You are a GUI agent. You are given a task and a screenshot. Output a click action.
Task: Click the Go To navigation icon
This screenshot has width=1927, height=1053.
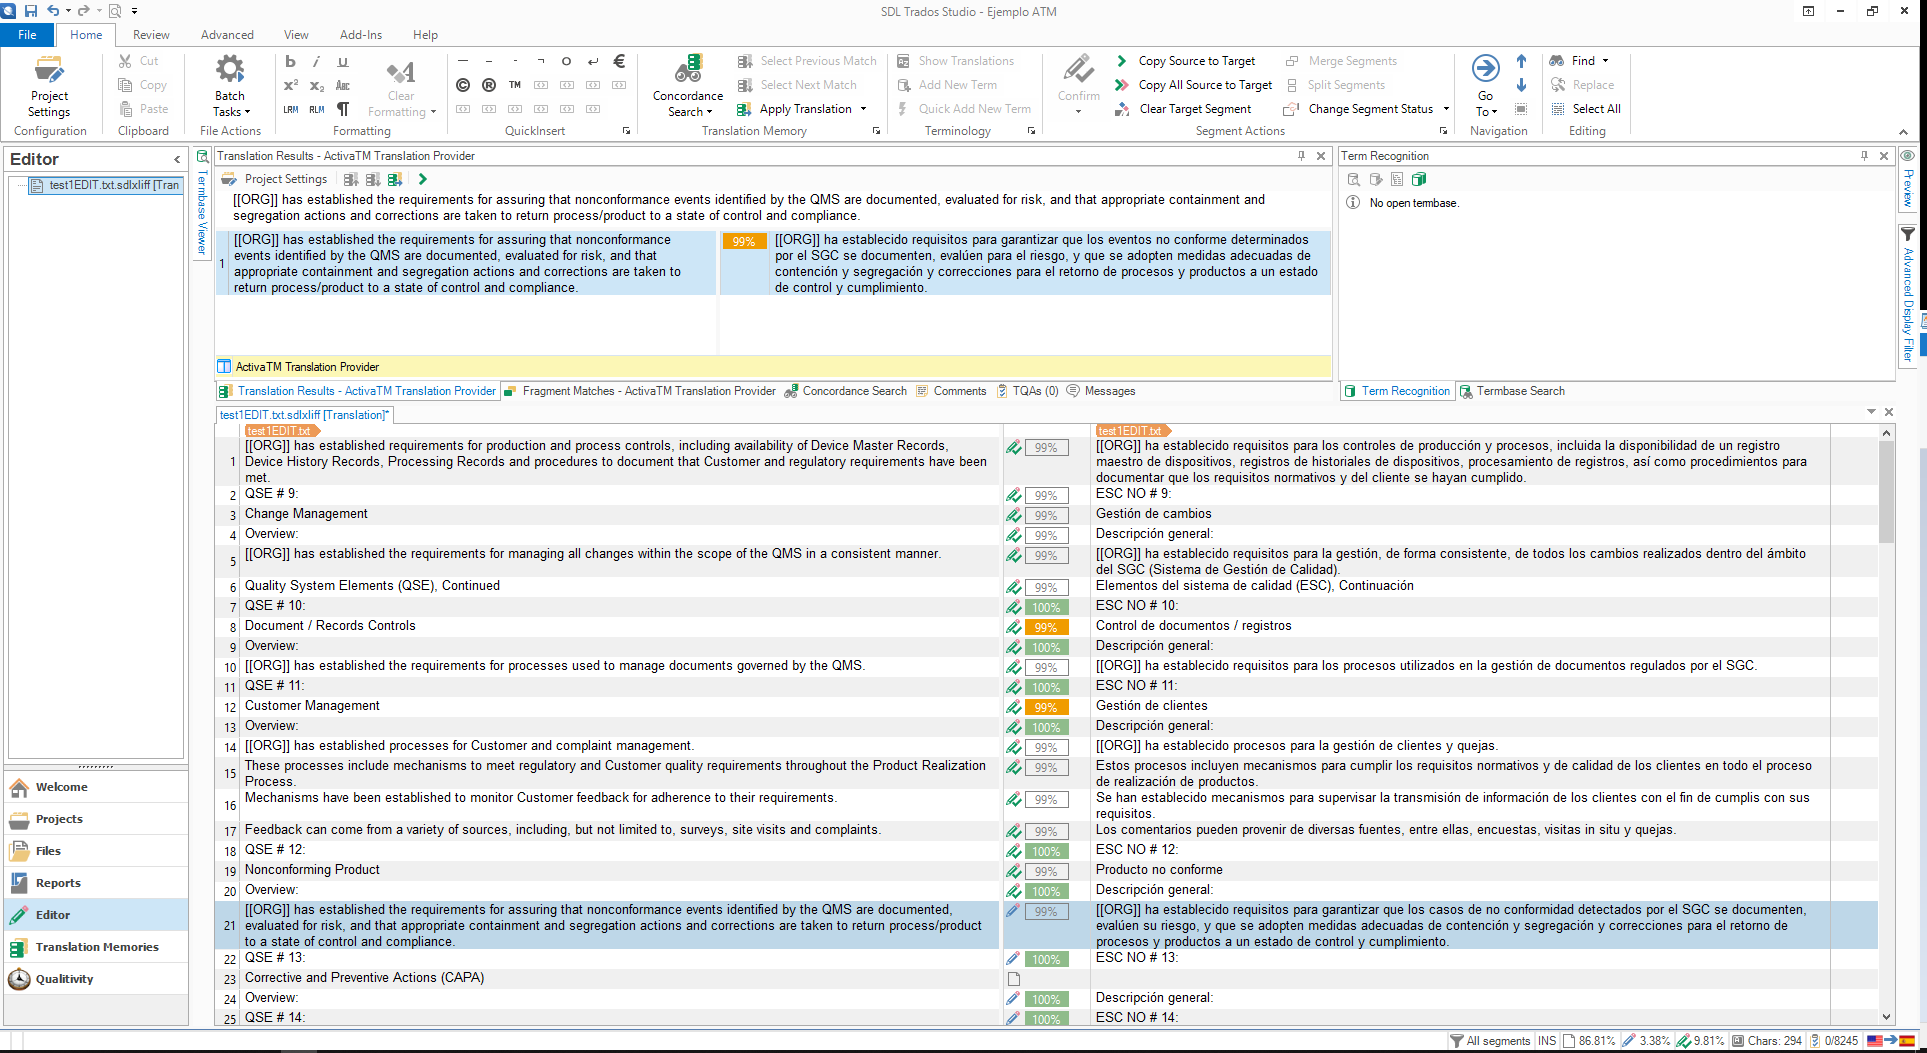point(1486,69)
